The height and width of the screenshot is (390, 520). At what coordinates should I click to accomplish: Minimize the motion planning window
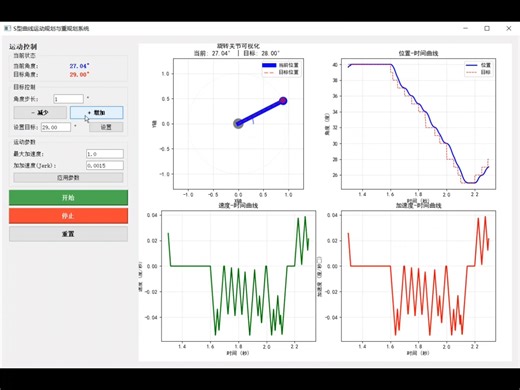466,28
